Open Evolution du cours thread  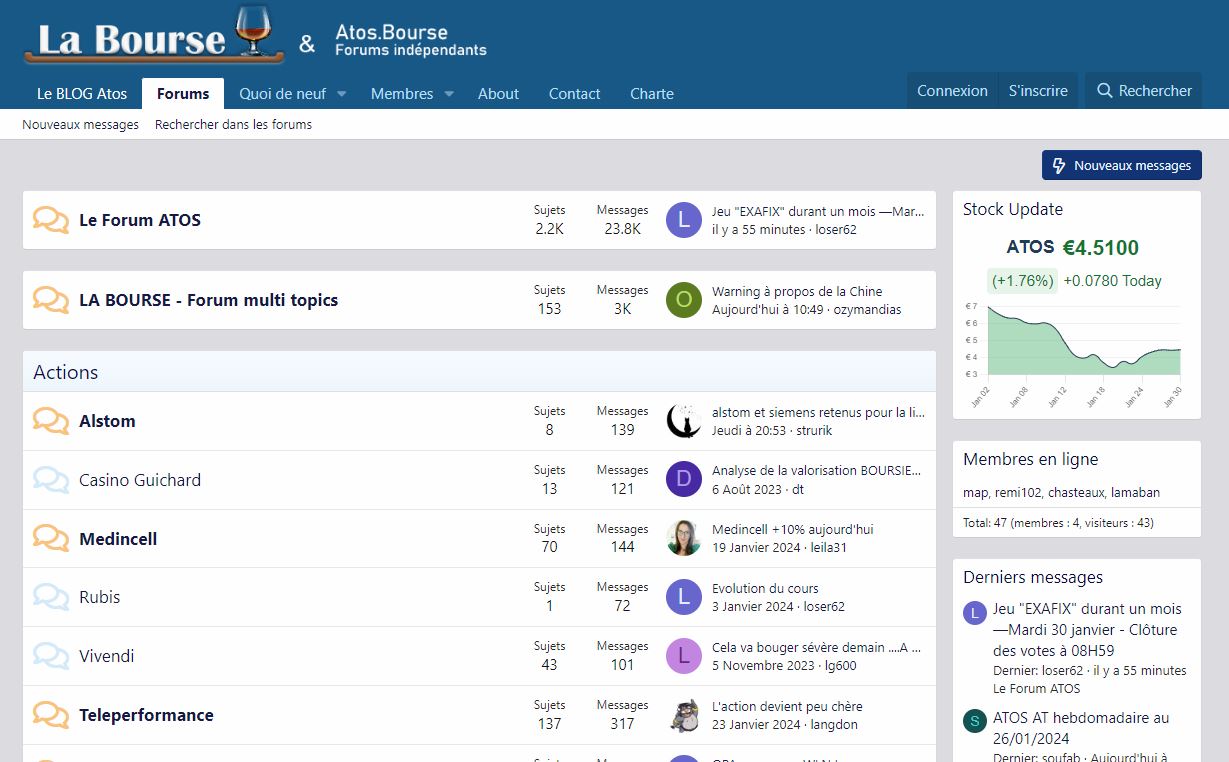pyautogui.click(x=765, y=589)
